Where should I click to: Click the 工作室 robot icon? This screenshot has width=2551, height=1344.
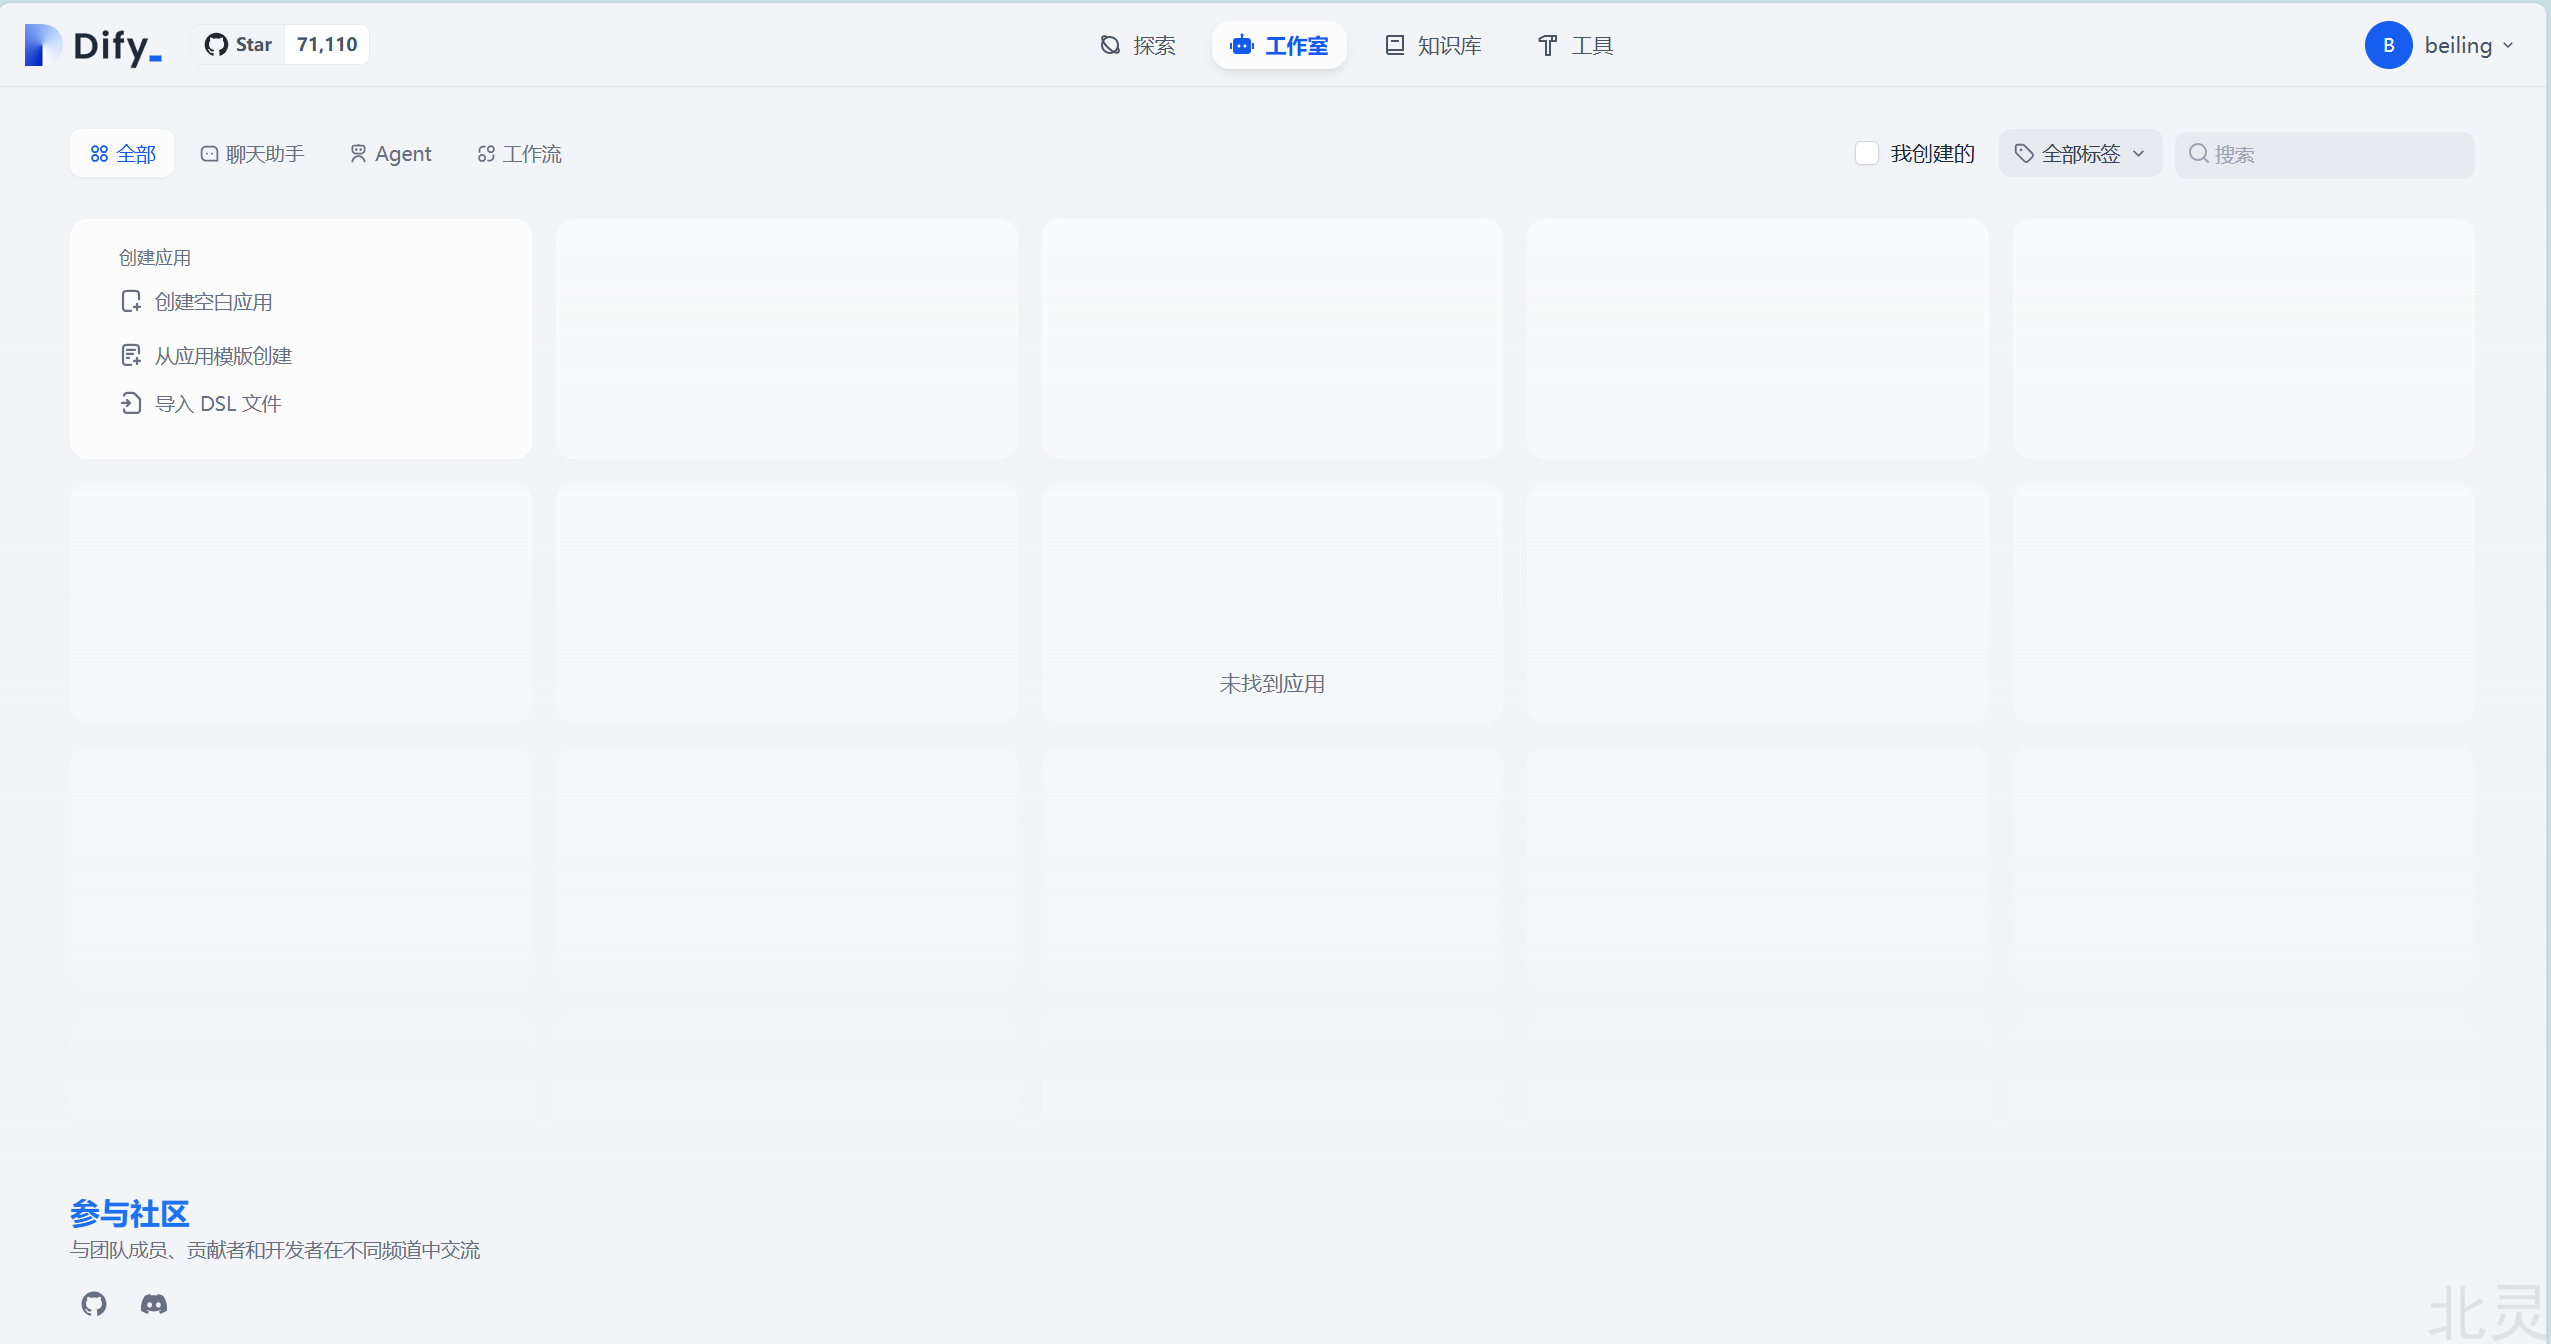(x=1242, y=45)
